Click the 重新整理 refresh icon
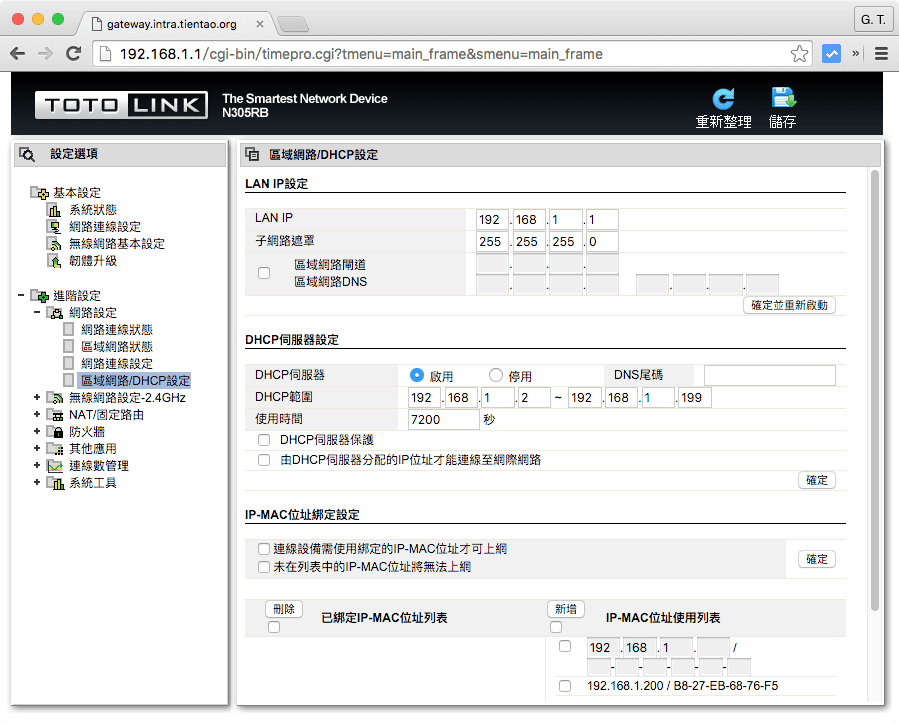 pyautogui.click(x=723, y=98)
